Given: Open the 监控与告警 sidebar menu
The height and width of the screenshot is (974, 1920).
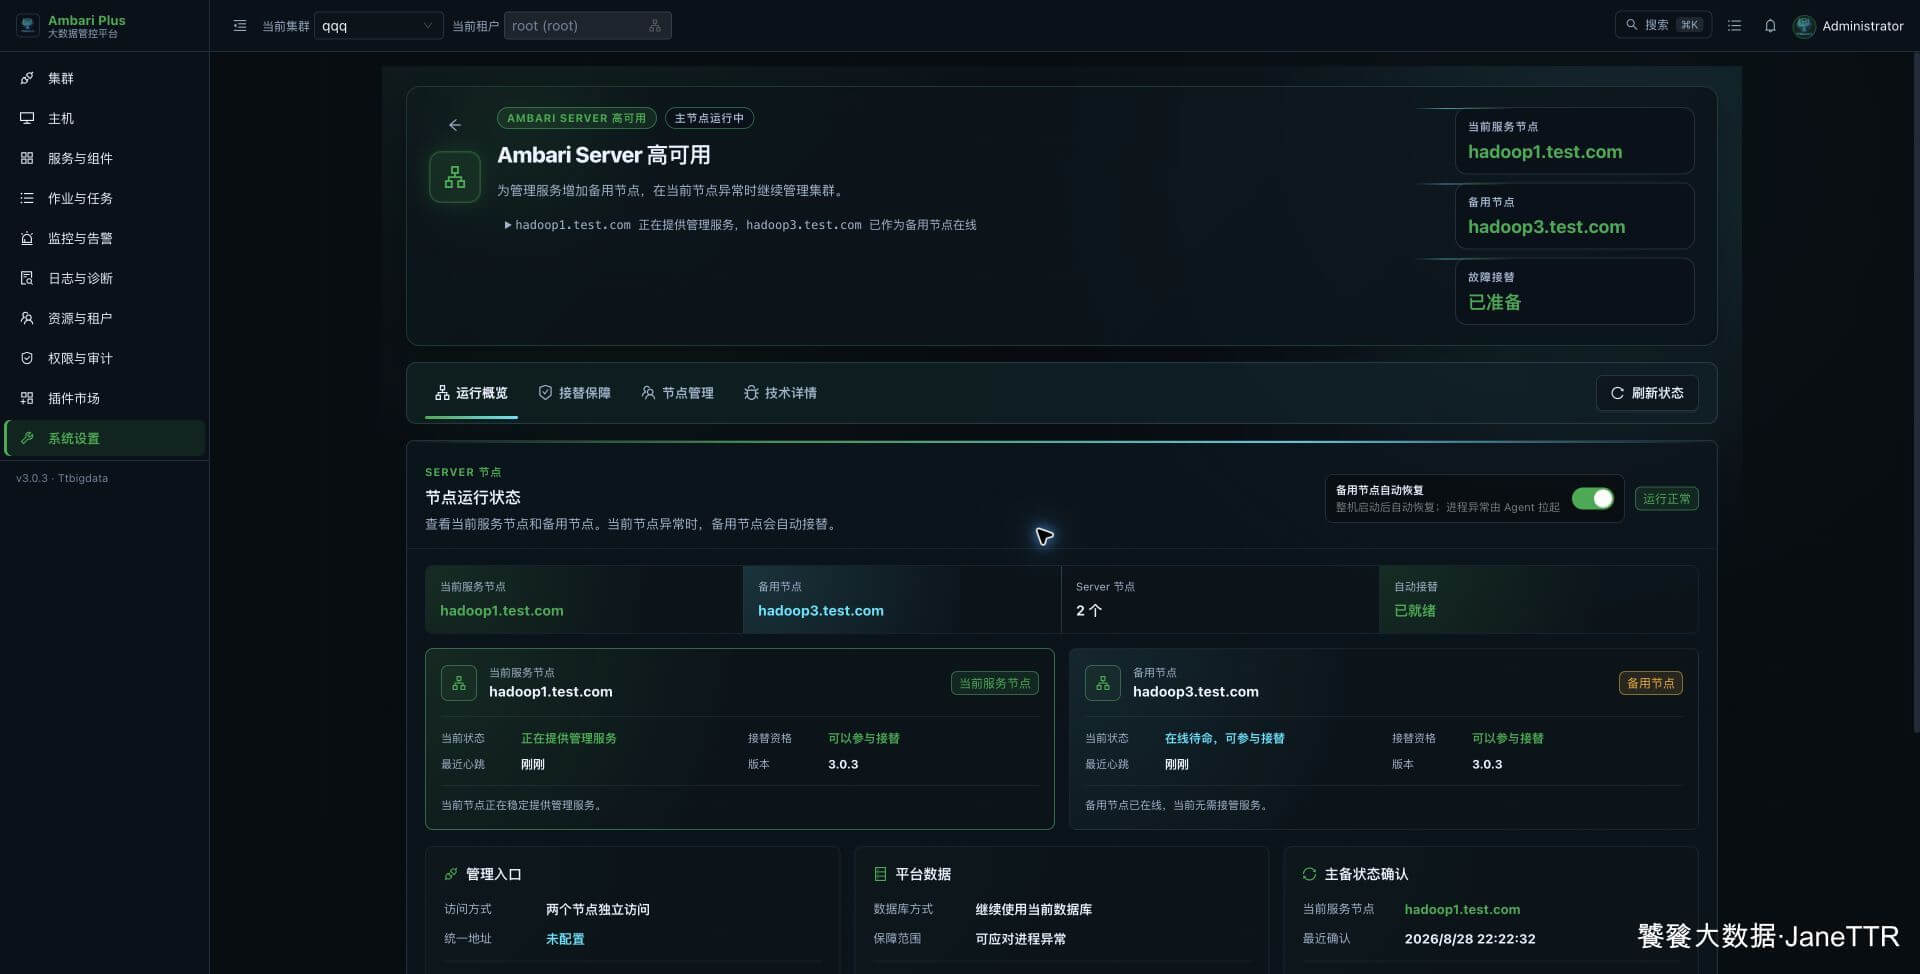Looking at the screenshot, I should (x=104, y=238).
